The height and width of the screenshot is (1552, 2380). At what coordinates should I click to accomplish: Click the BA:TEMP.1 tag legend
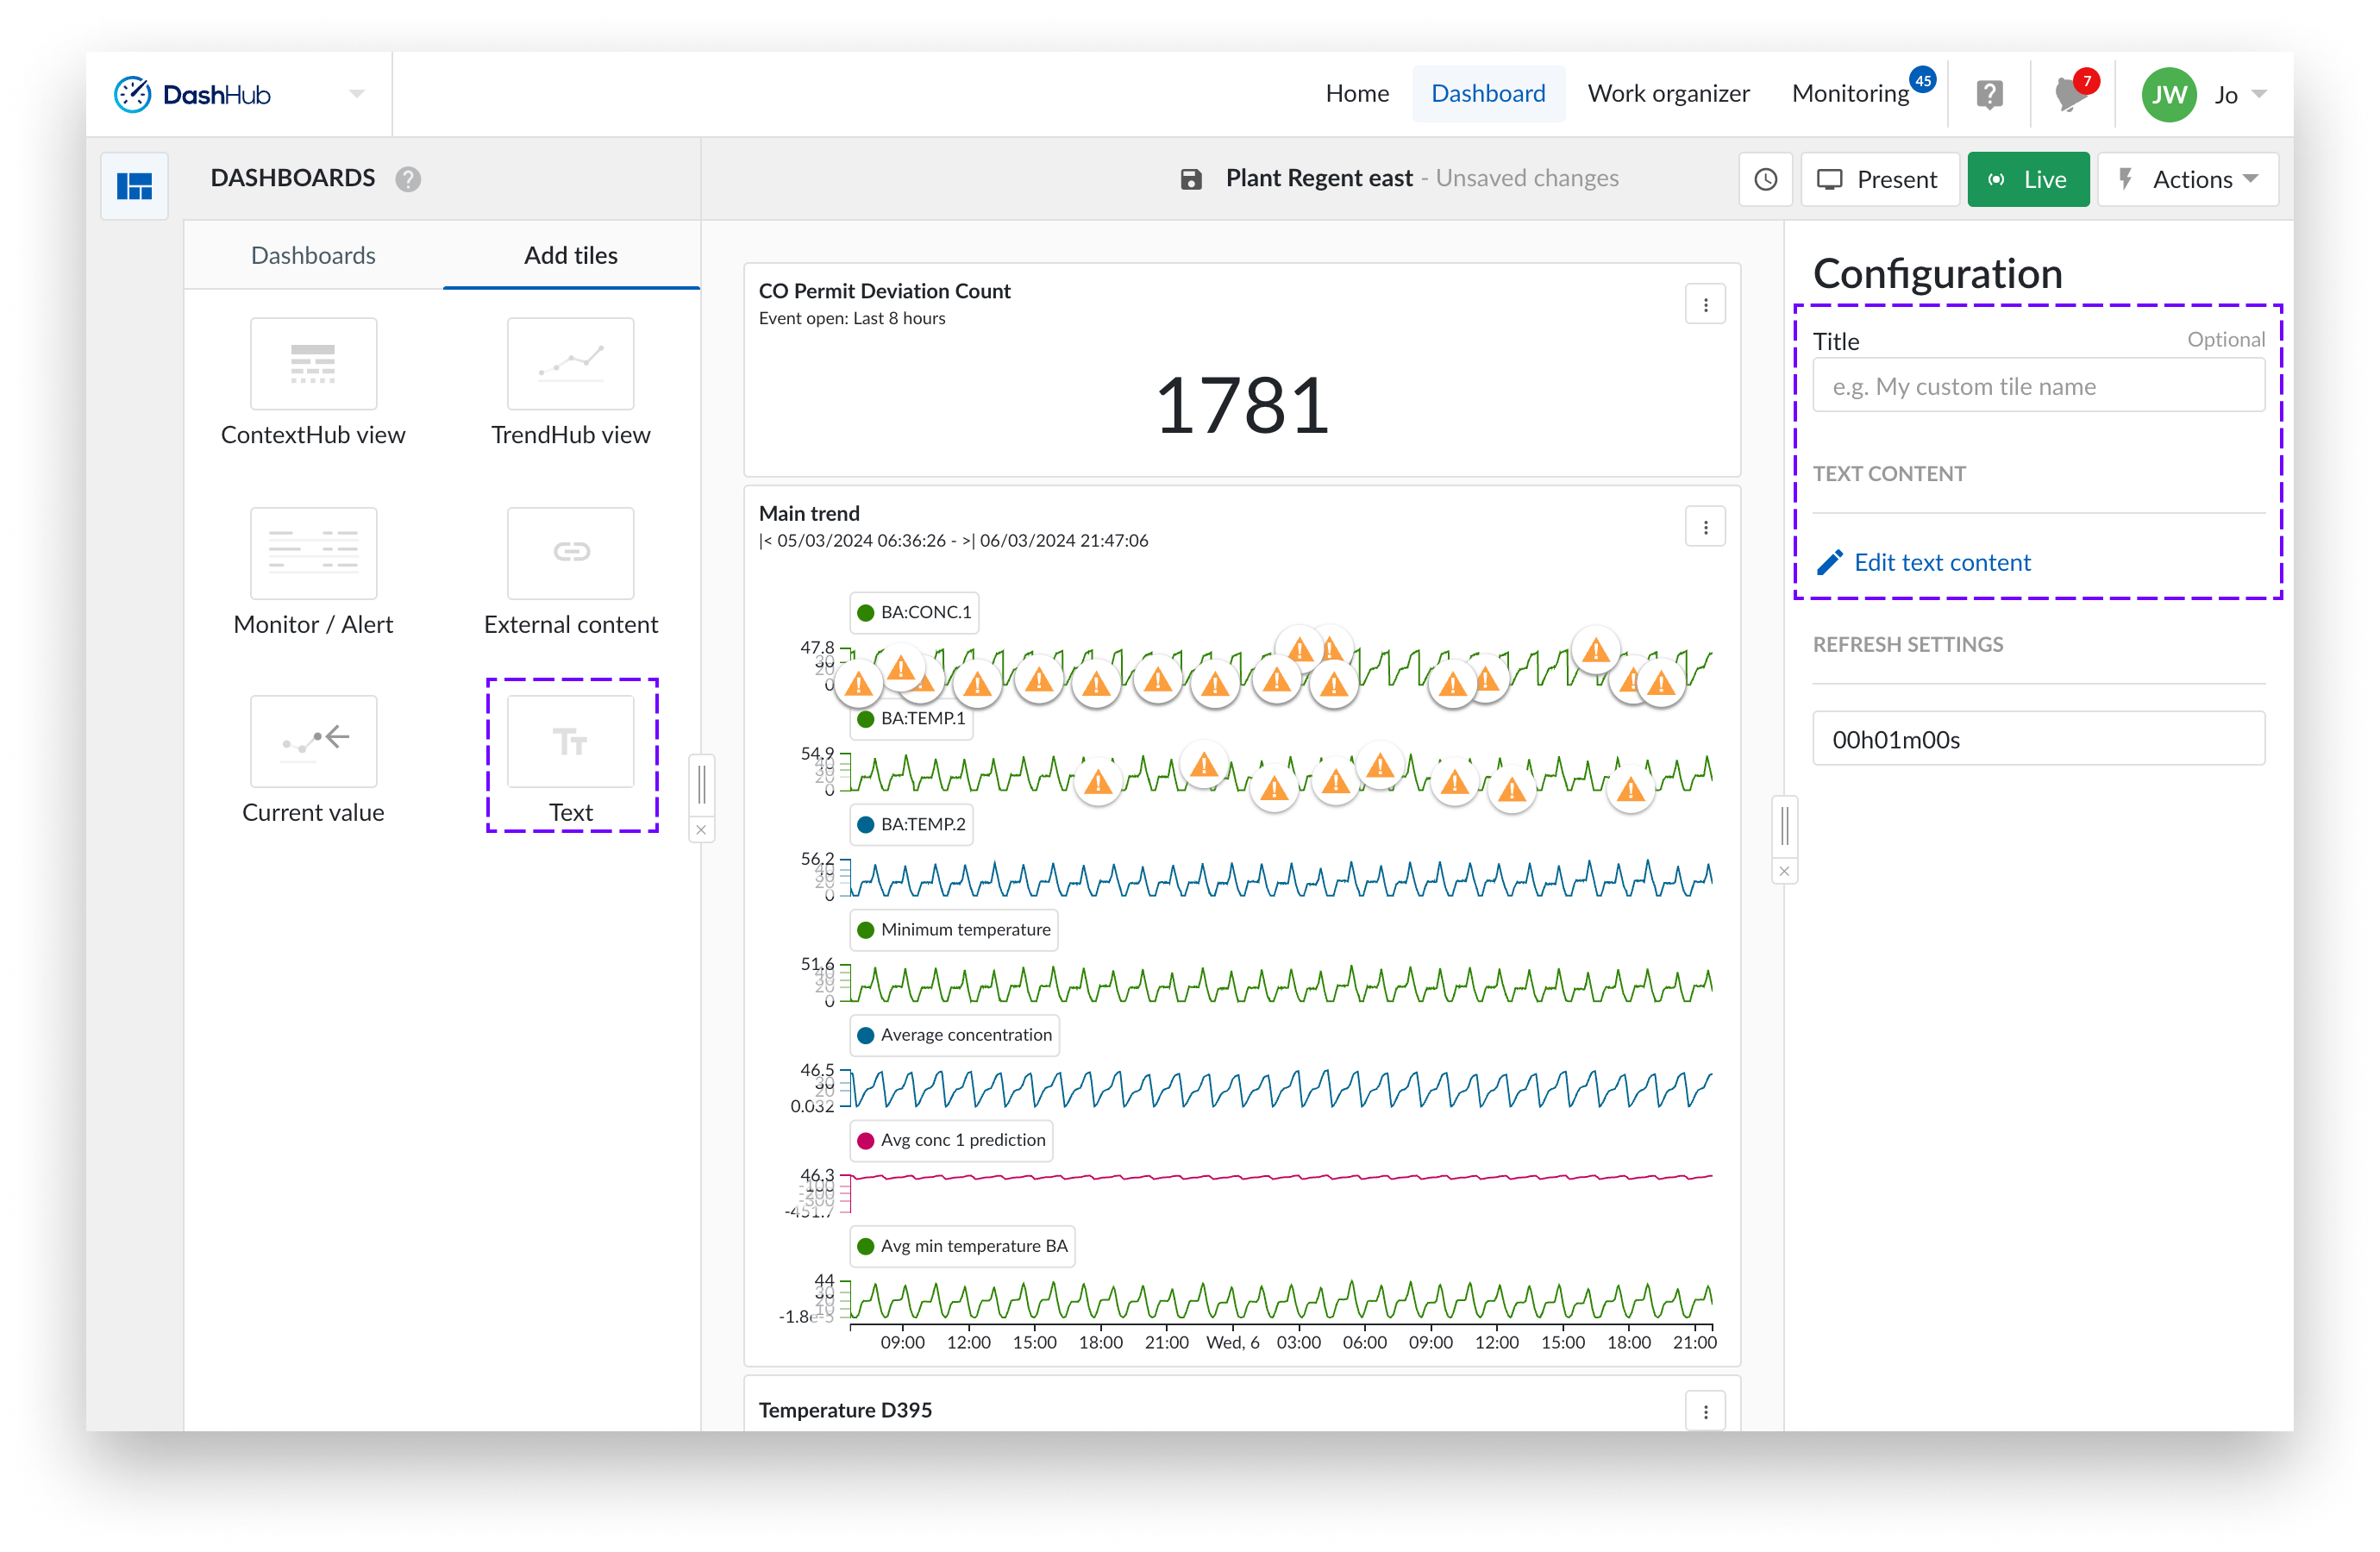[912, 718]
